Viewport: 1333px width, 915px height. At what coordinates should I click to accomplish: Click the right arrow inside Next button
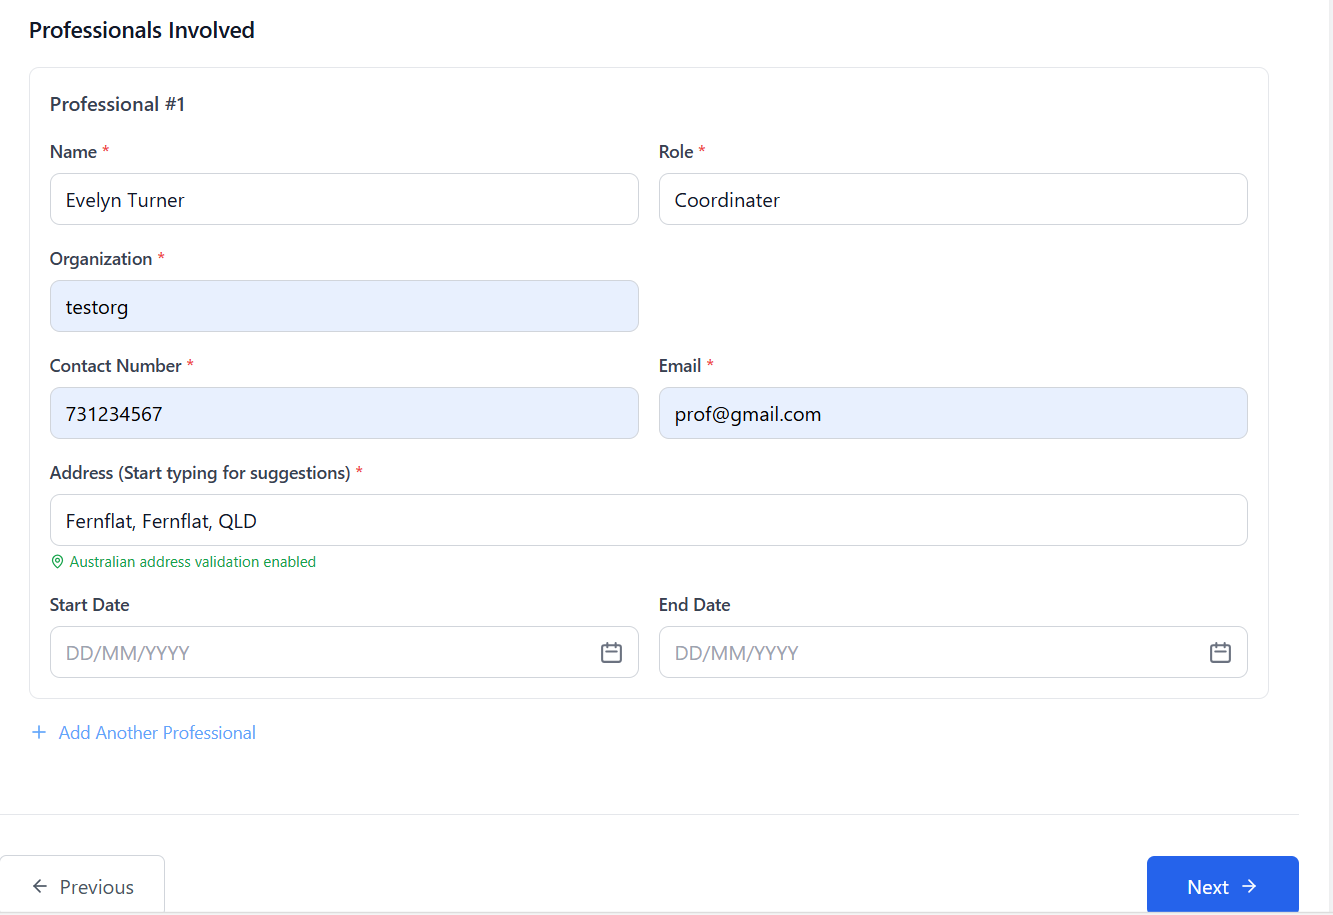click(1251, 886)
